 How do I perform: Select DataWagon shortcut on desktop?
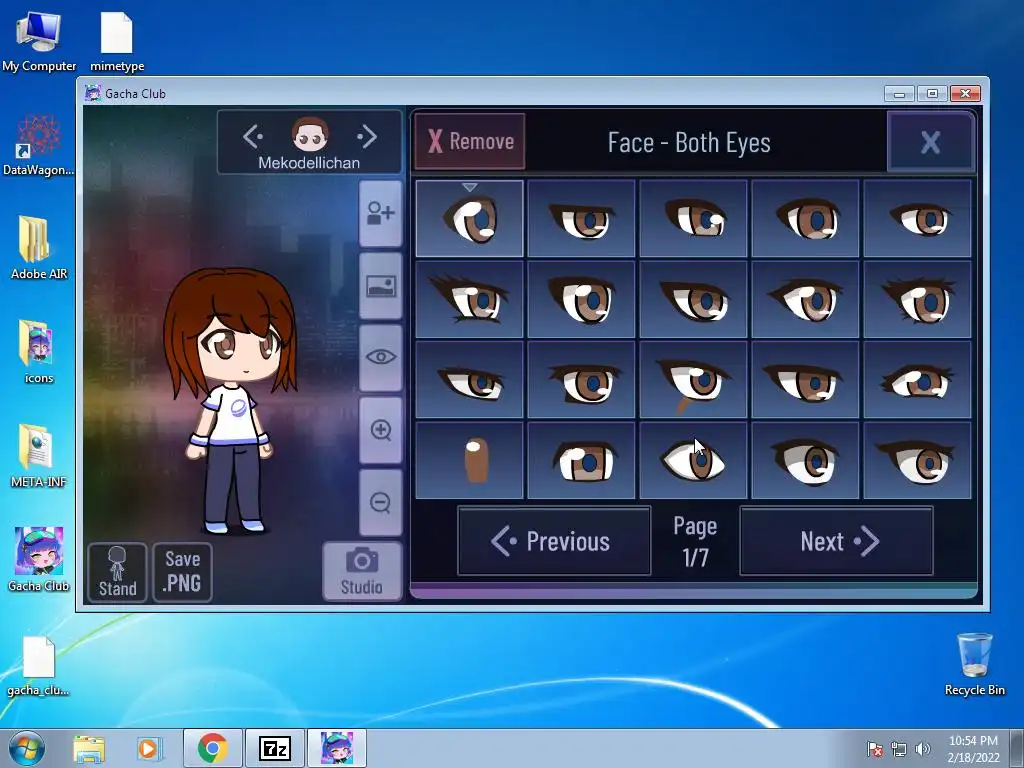coord(39,145)
